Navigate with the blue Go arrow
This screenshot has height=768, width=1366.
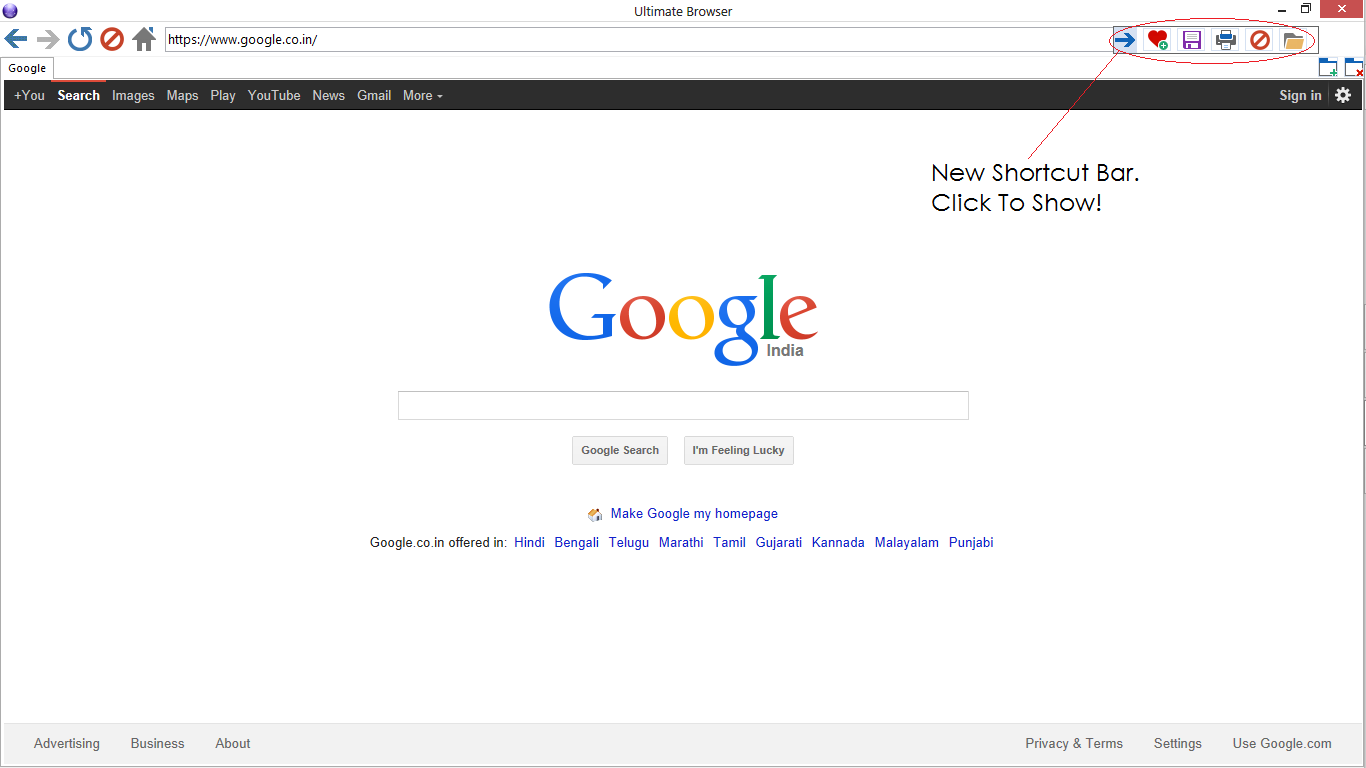(1124, 39)
